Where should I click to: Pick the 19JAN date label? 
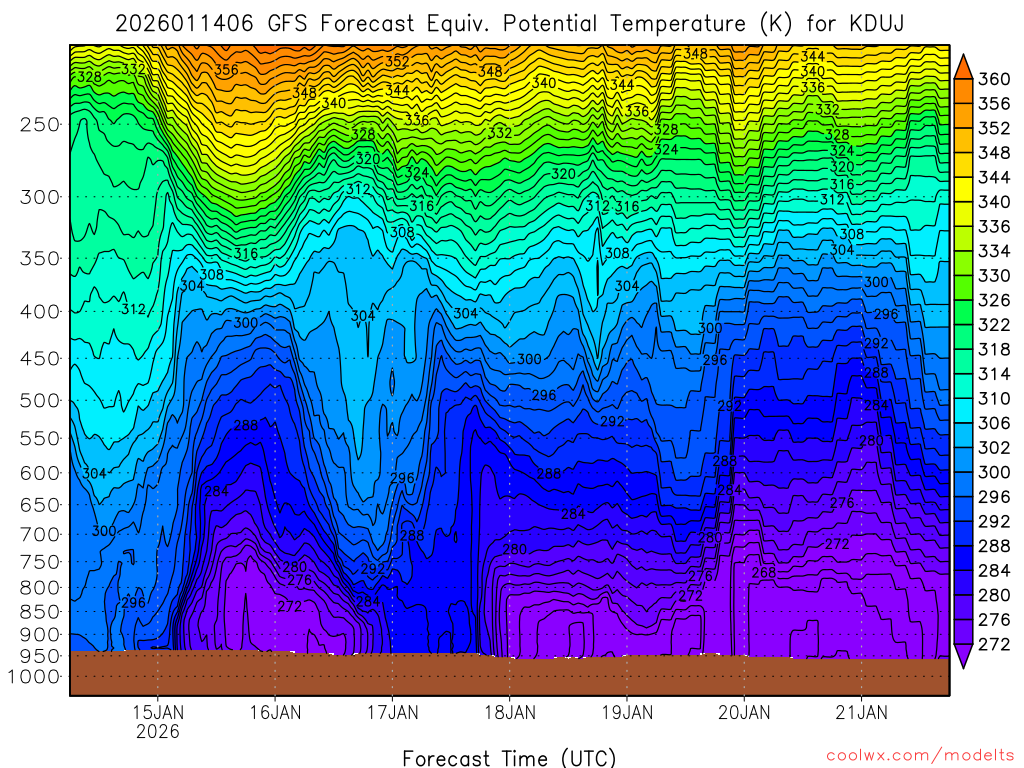[x=627, y=712]
